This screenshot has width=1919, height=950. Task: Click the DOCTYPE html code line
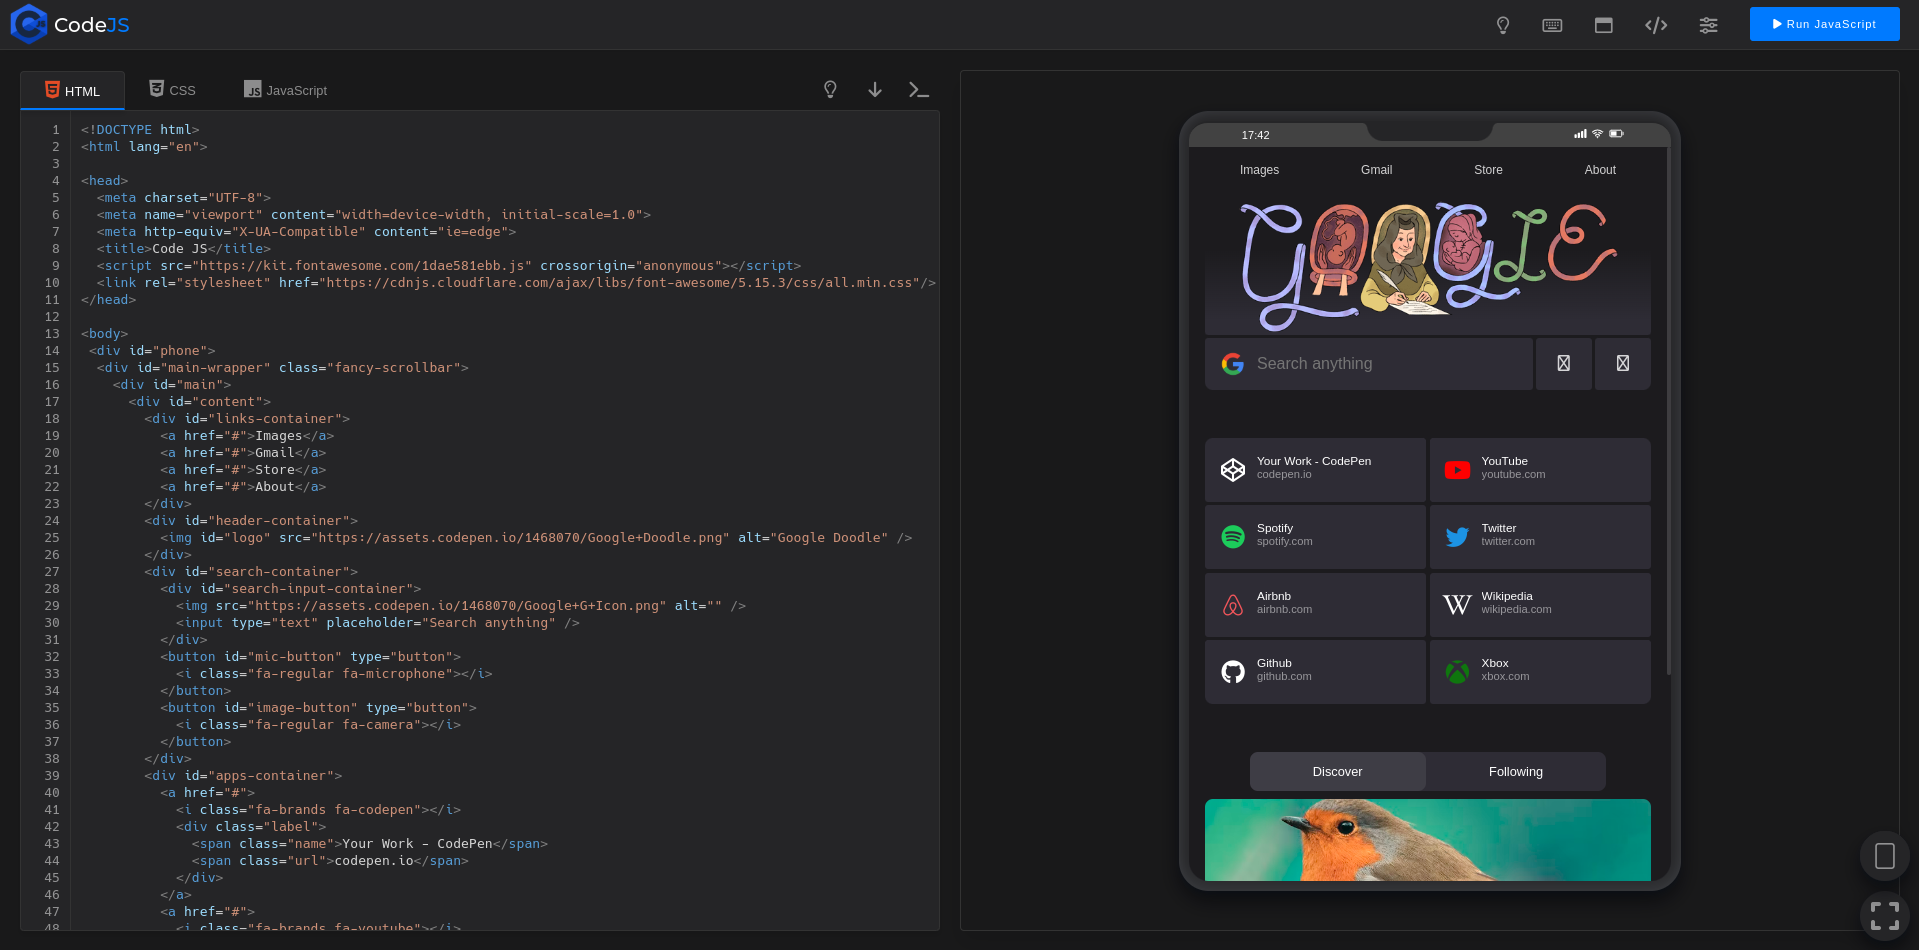[140, 130]
